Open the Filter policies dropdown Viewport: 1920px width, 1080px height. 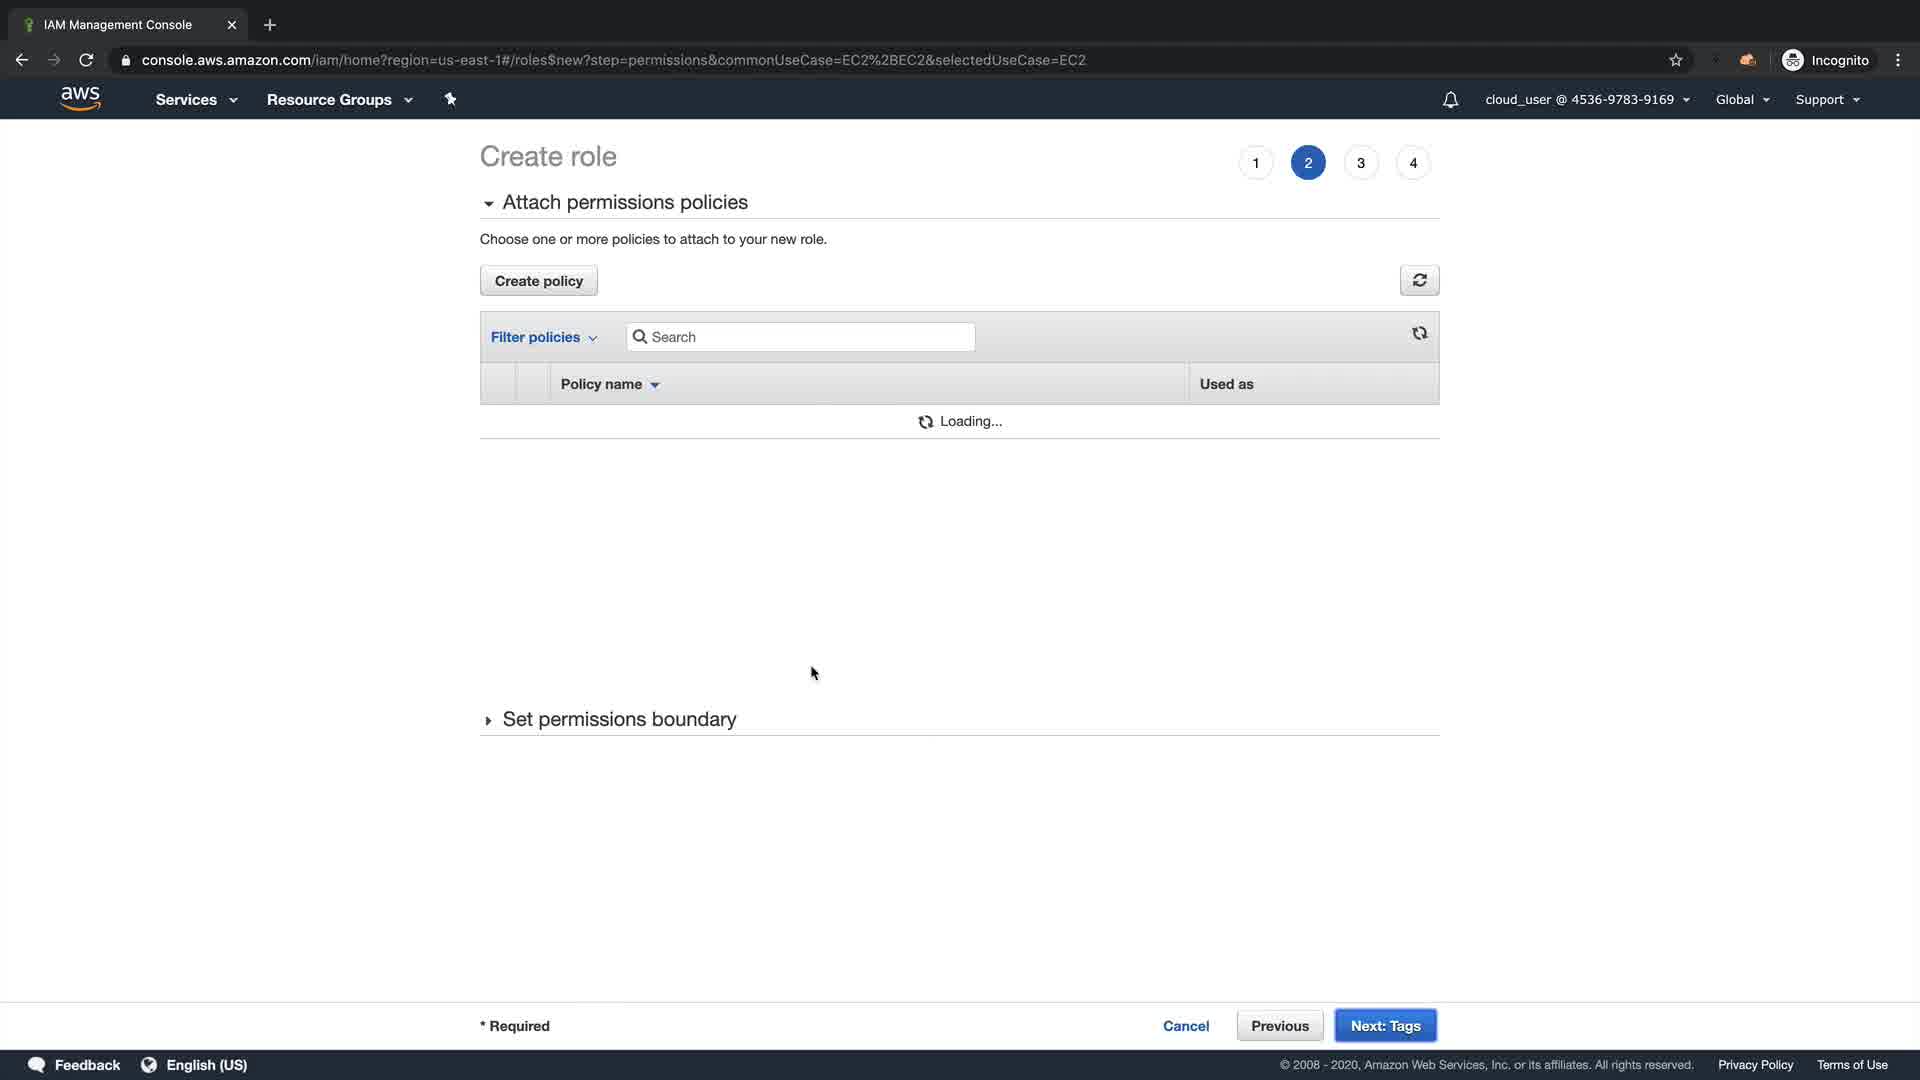click(x=543, y=337)
